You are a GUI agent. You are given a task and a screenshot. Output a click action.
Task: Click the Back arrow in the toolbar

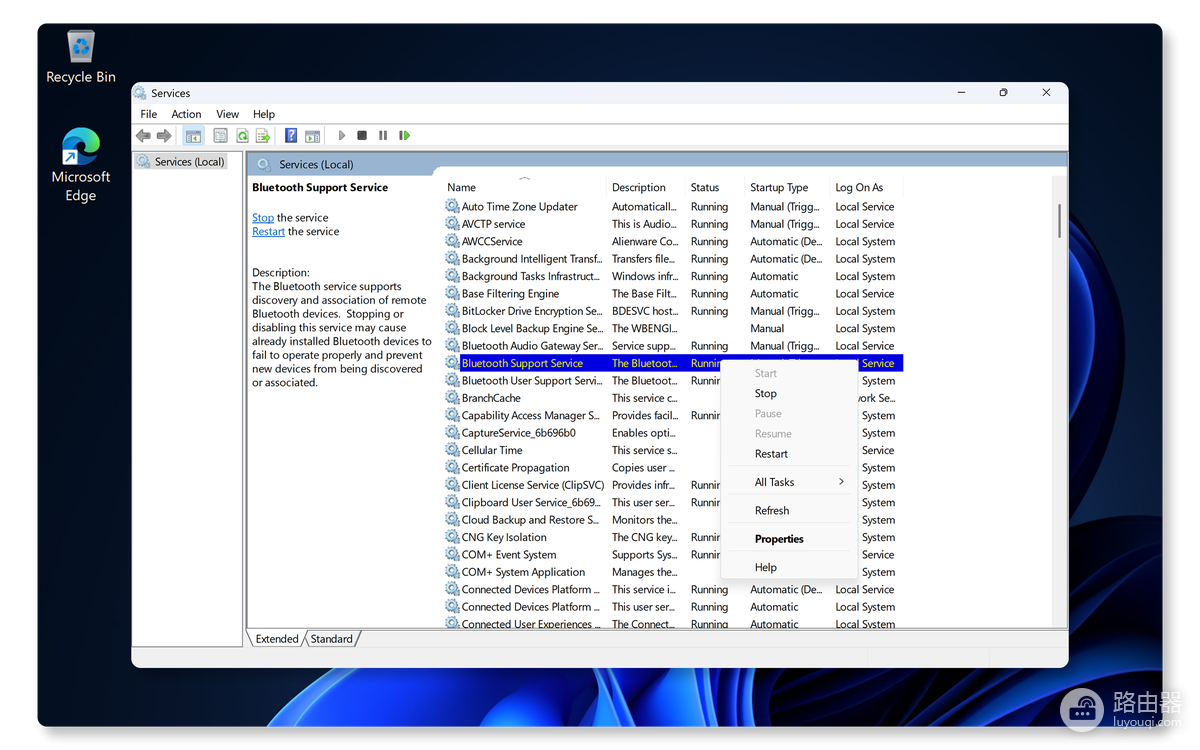point(143,136)
